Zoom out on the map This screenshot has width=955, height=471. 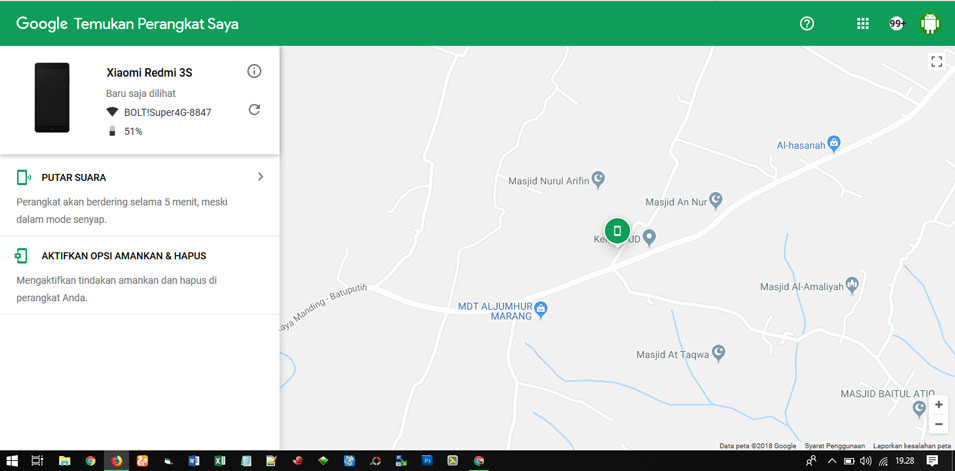[x=939, y=424]
